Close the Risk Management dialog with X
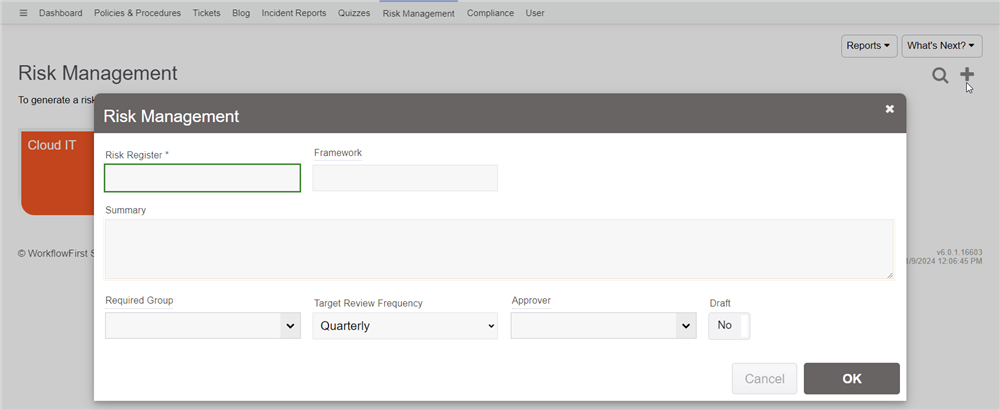 click(x=889, y=109)
